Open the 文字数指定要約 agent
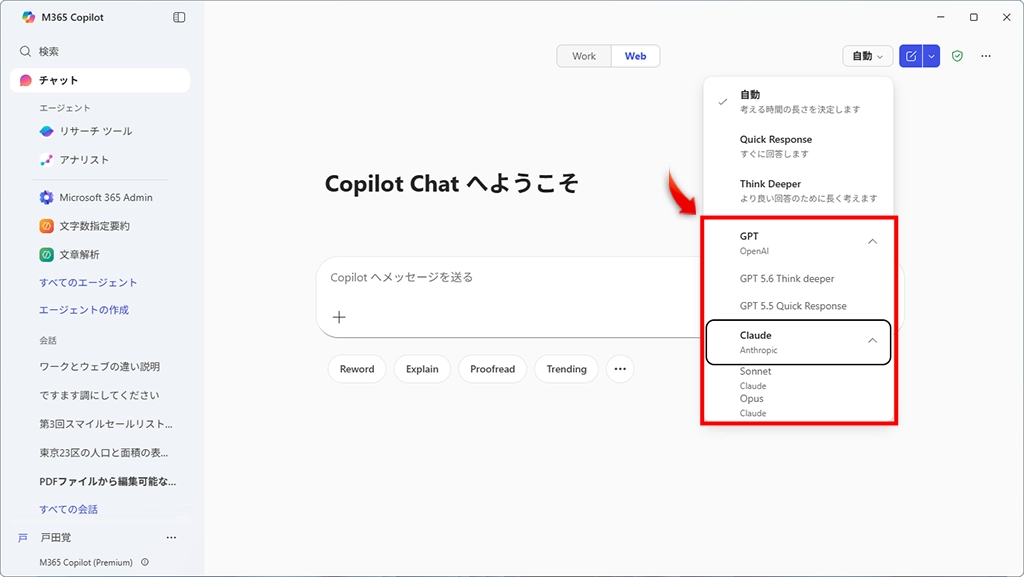 coord(84,226)
